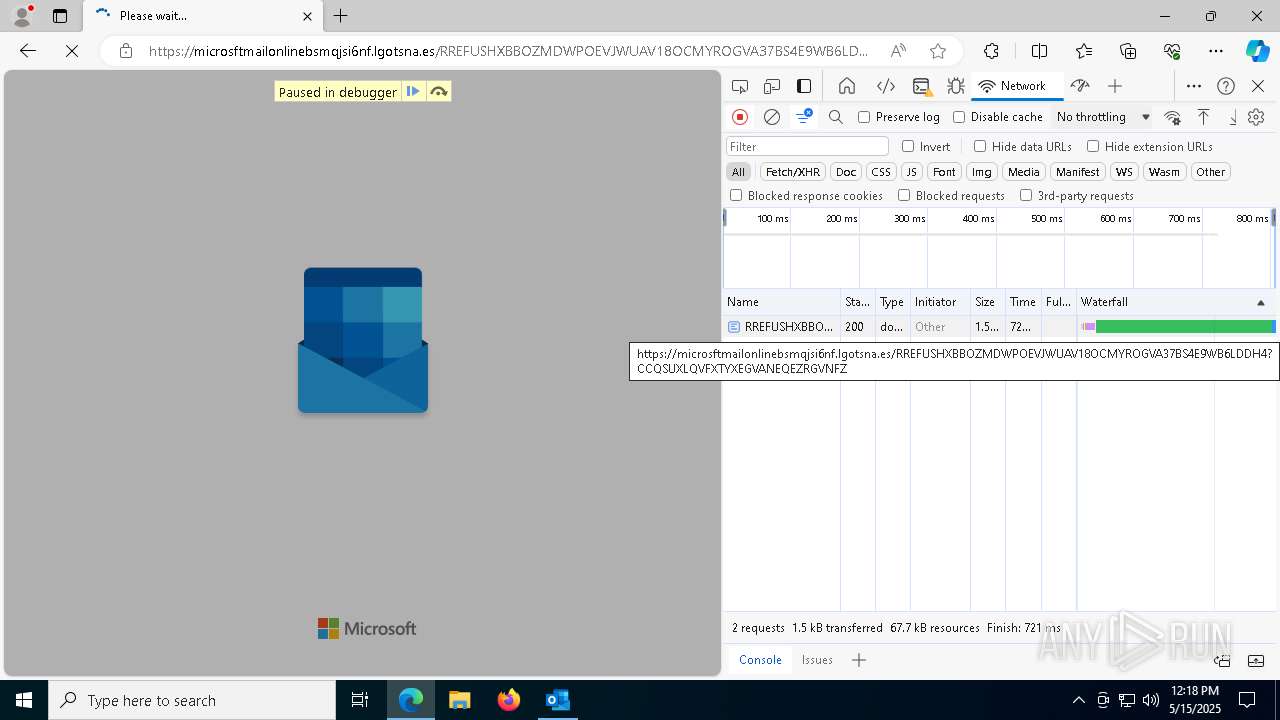Screen dimensions: 1280x720
Task: Open DevTools help question icon
Action: point(1226,86)
